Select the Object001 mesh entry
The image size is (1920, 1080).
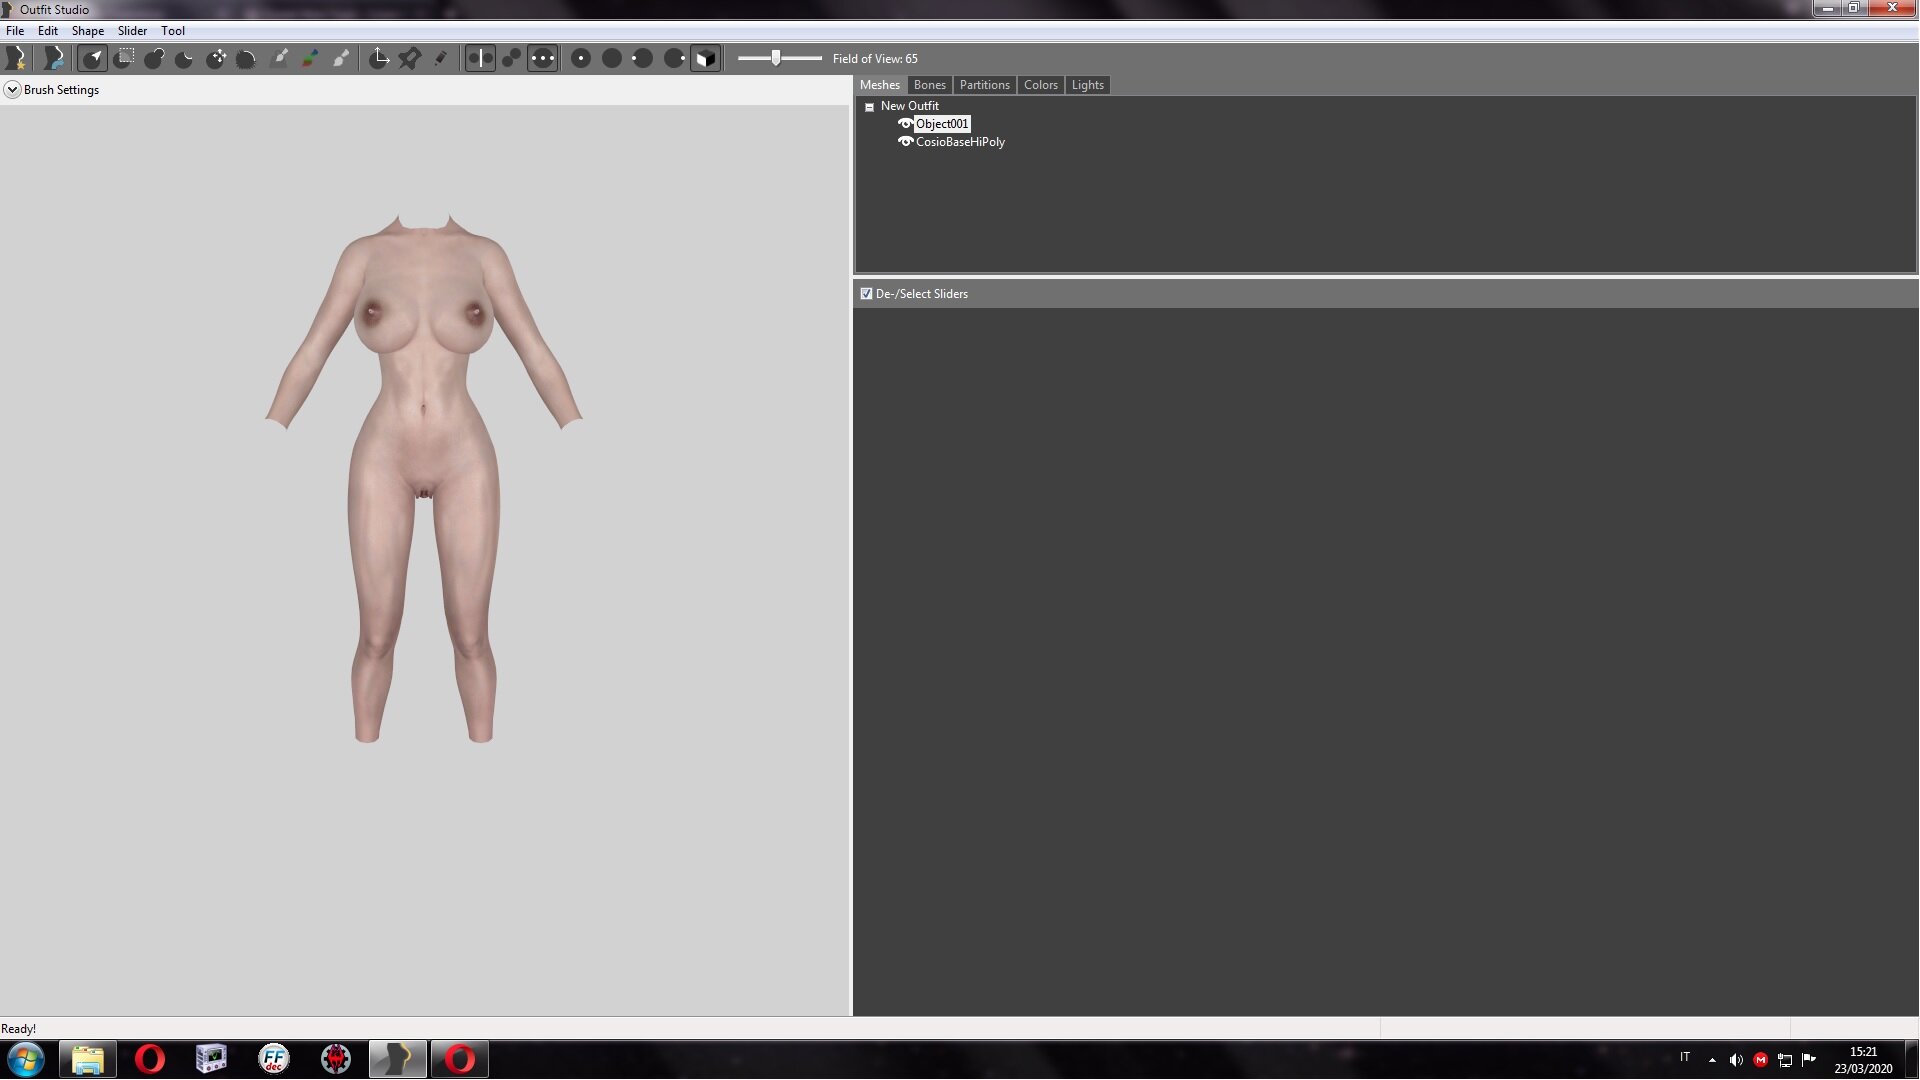pos(942,124)
